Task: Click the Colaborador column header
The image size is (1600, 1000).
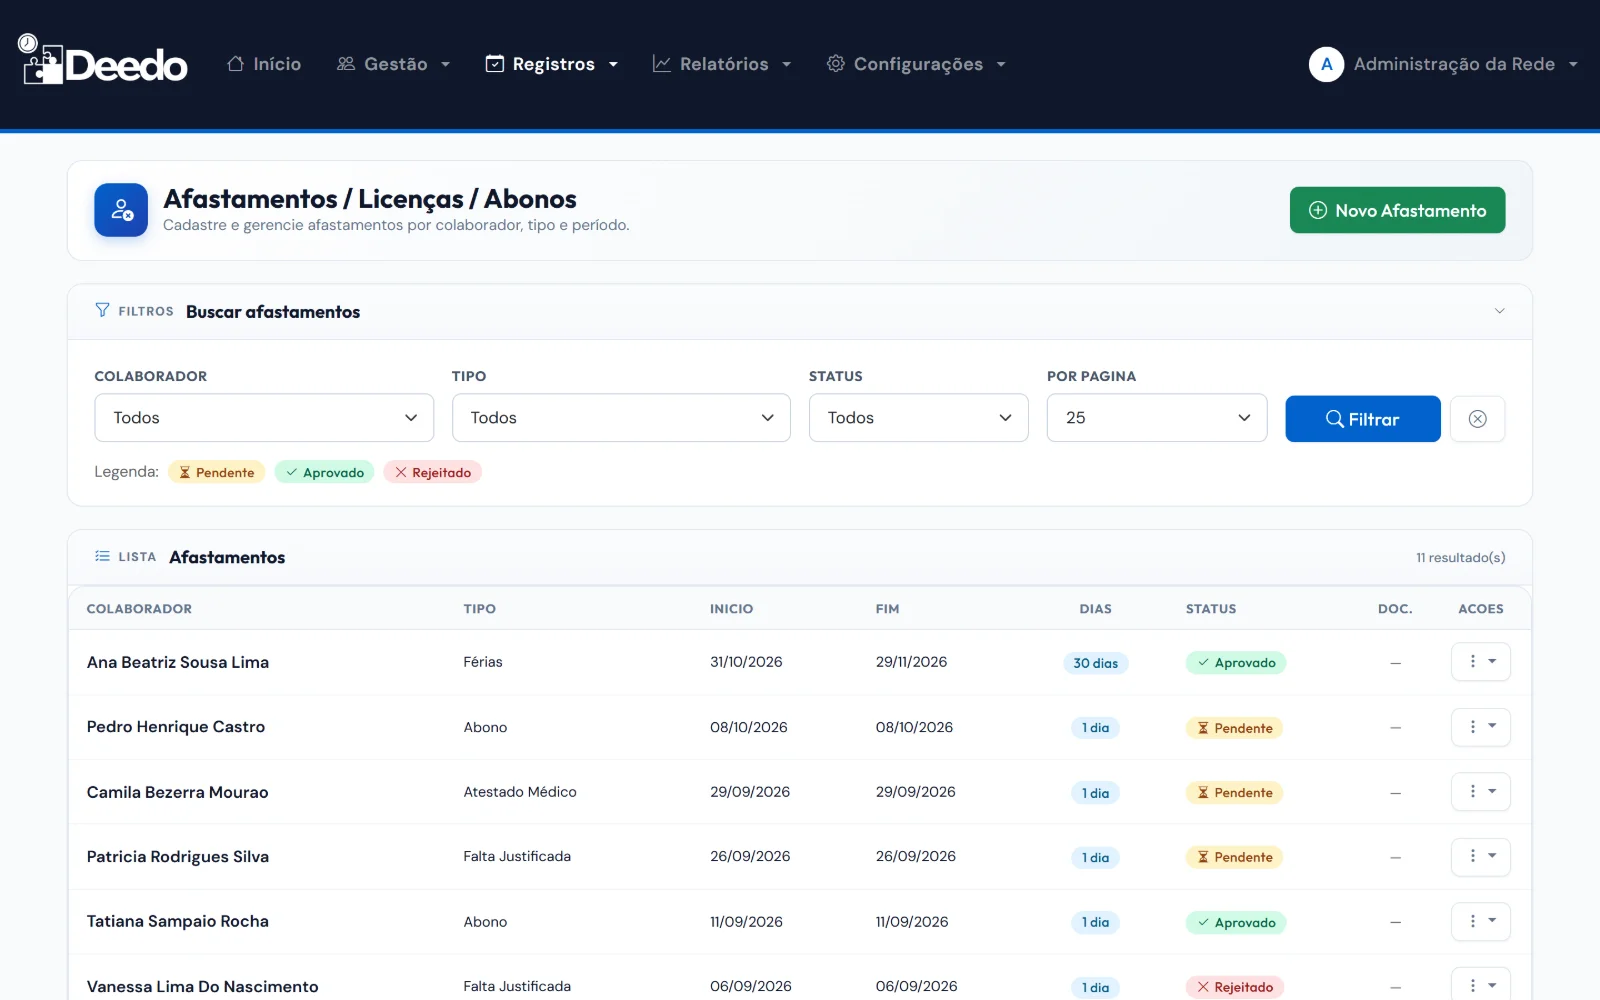Action: pos(139,609)
